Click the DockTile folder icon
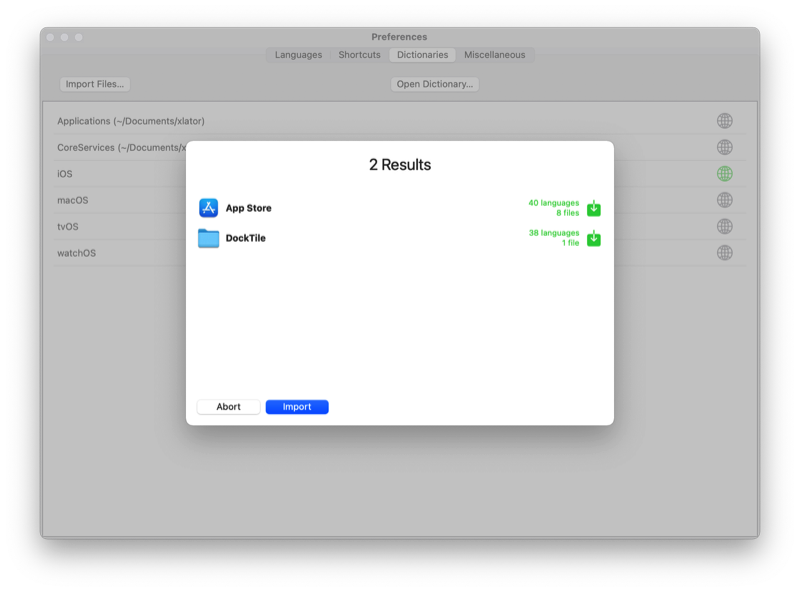800x592 pixels. (x=208, y=238)
